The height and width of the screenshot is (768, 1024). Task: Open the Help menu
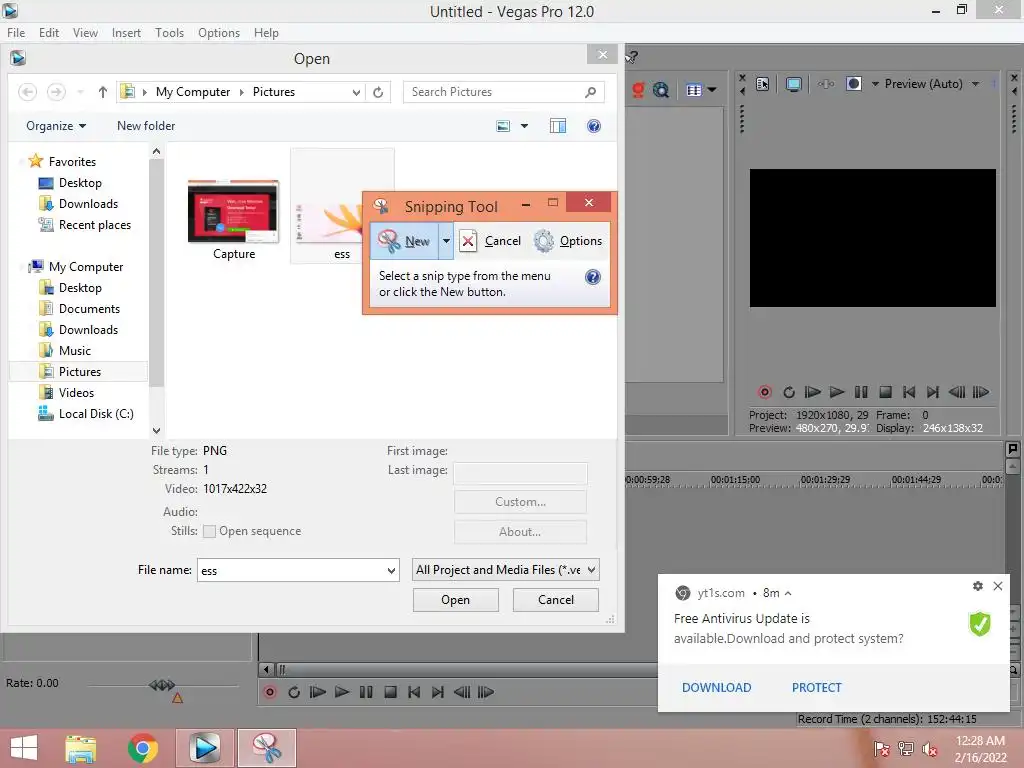pos(266,33)
